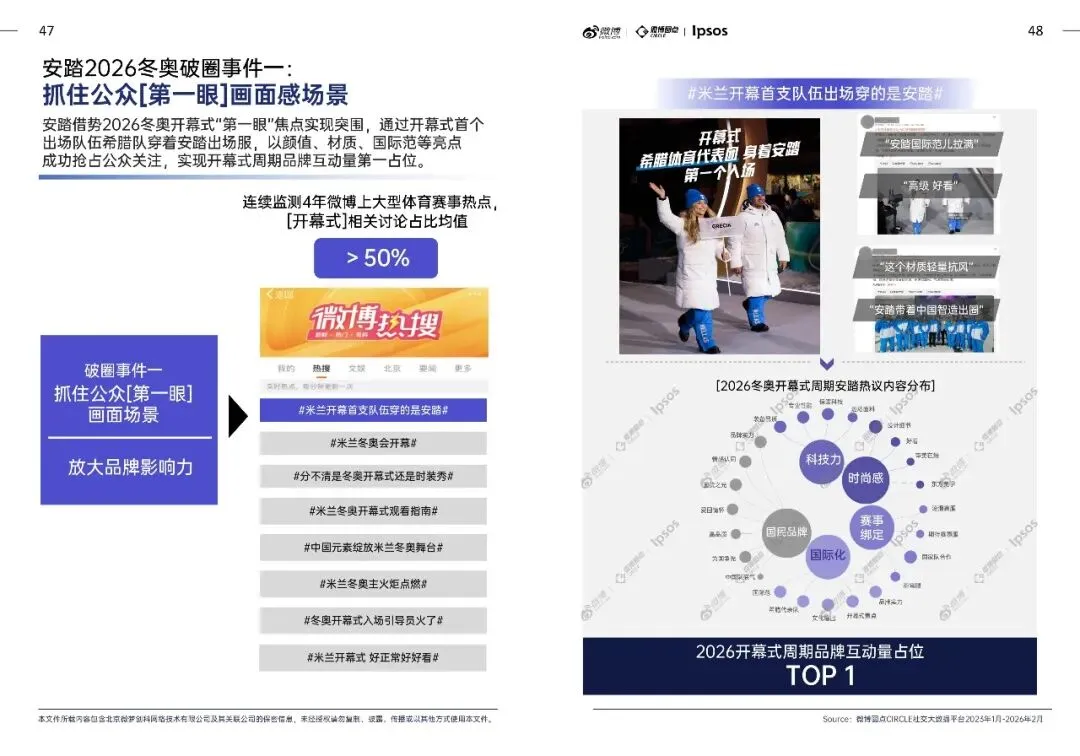1080x756 pixels.
Task: Click the confidentiality disclaimer in the left page footer
Action: (266, 719)
